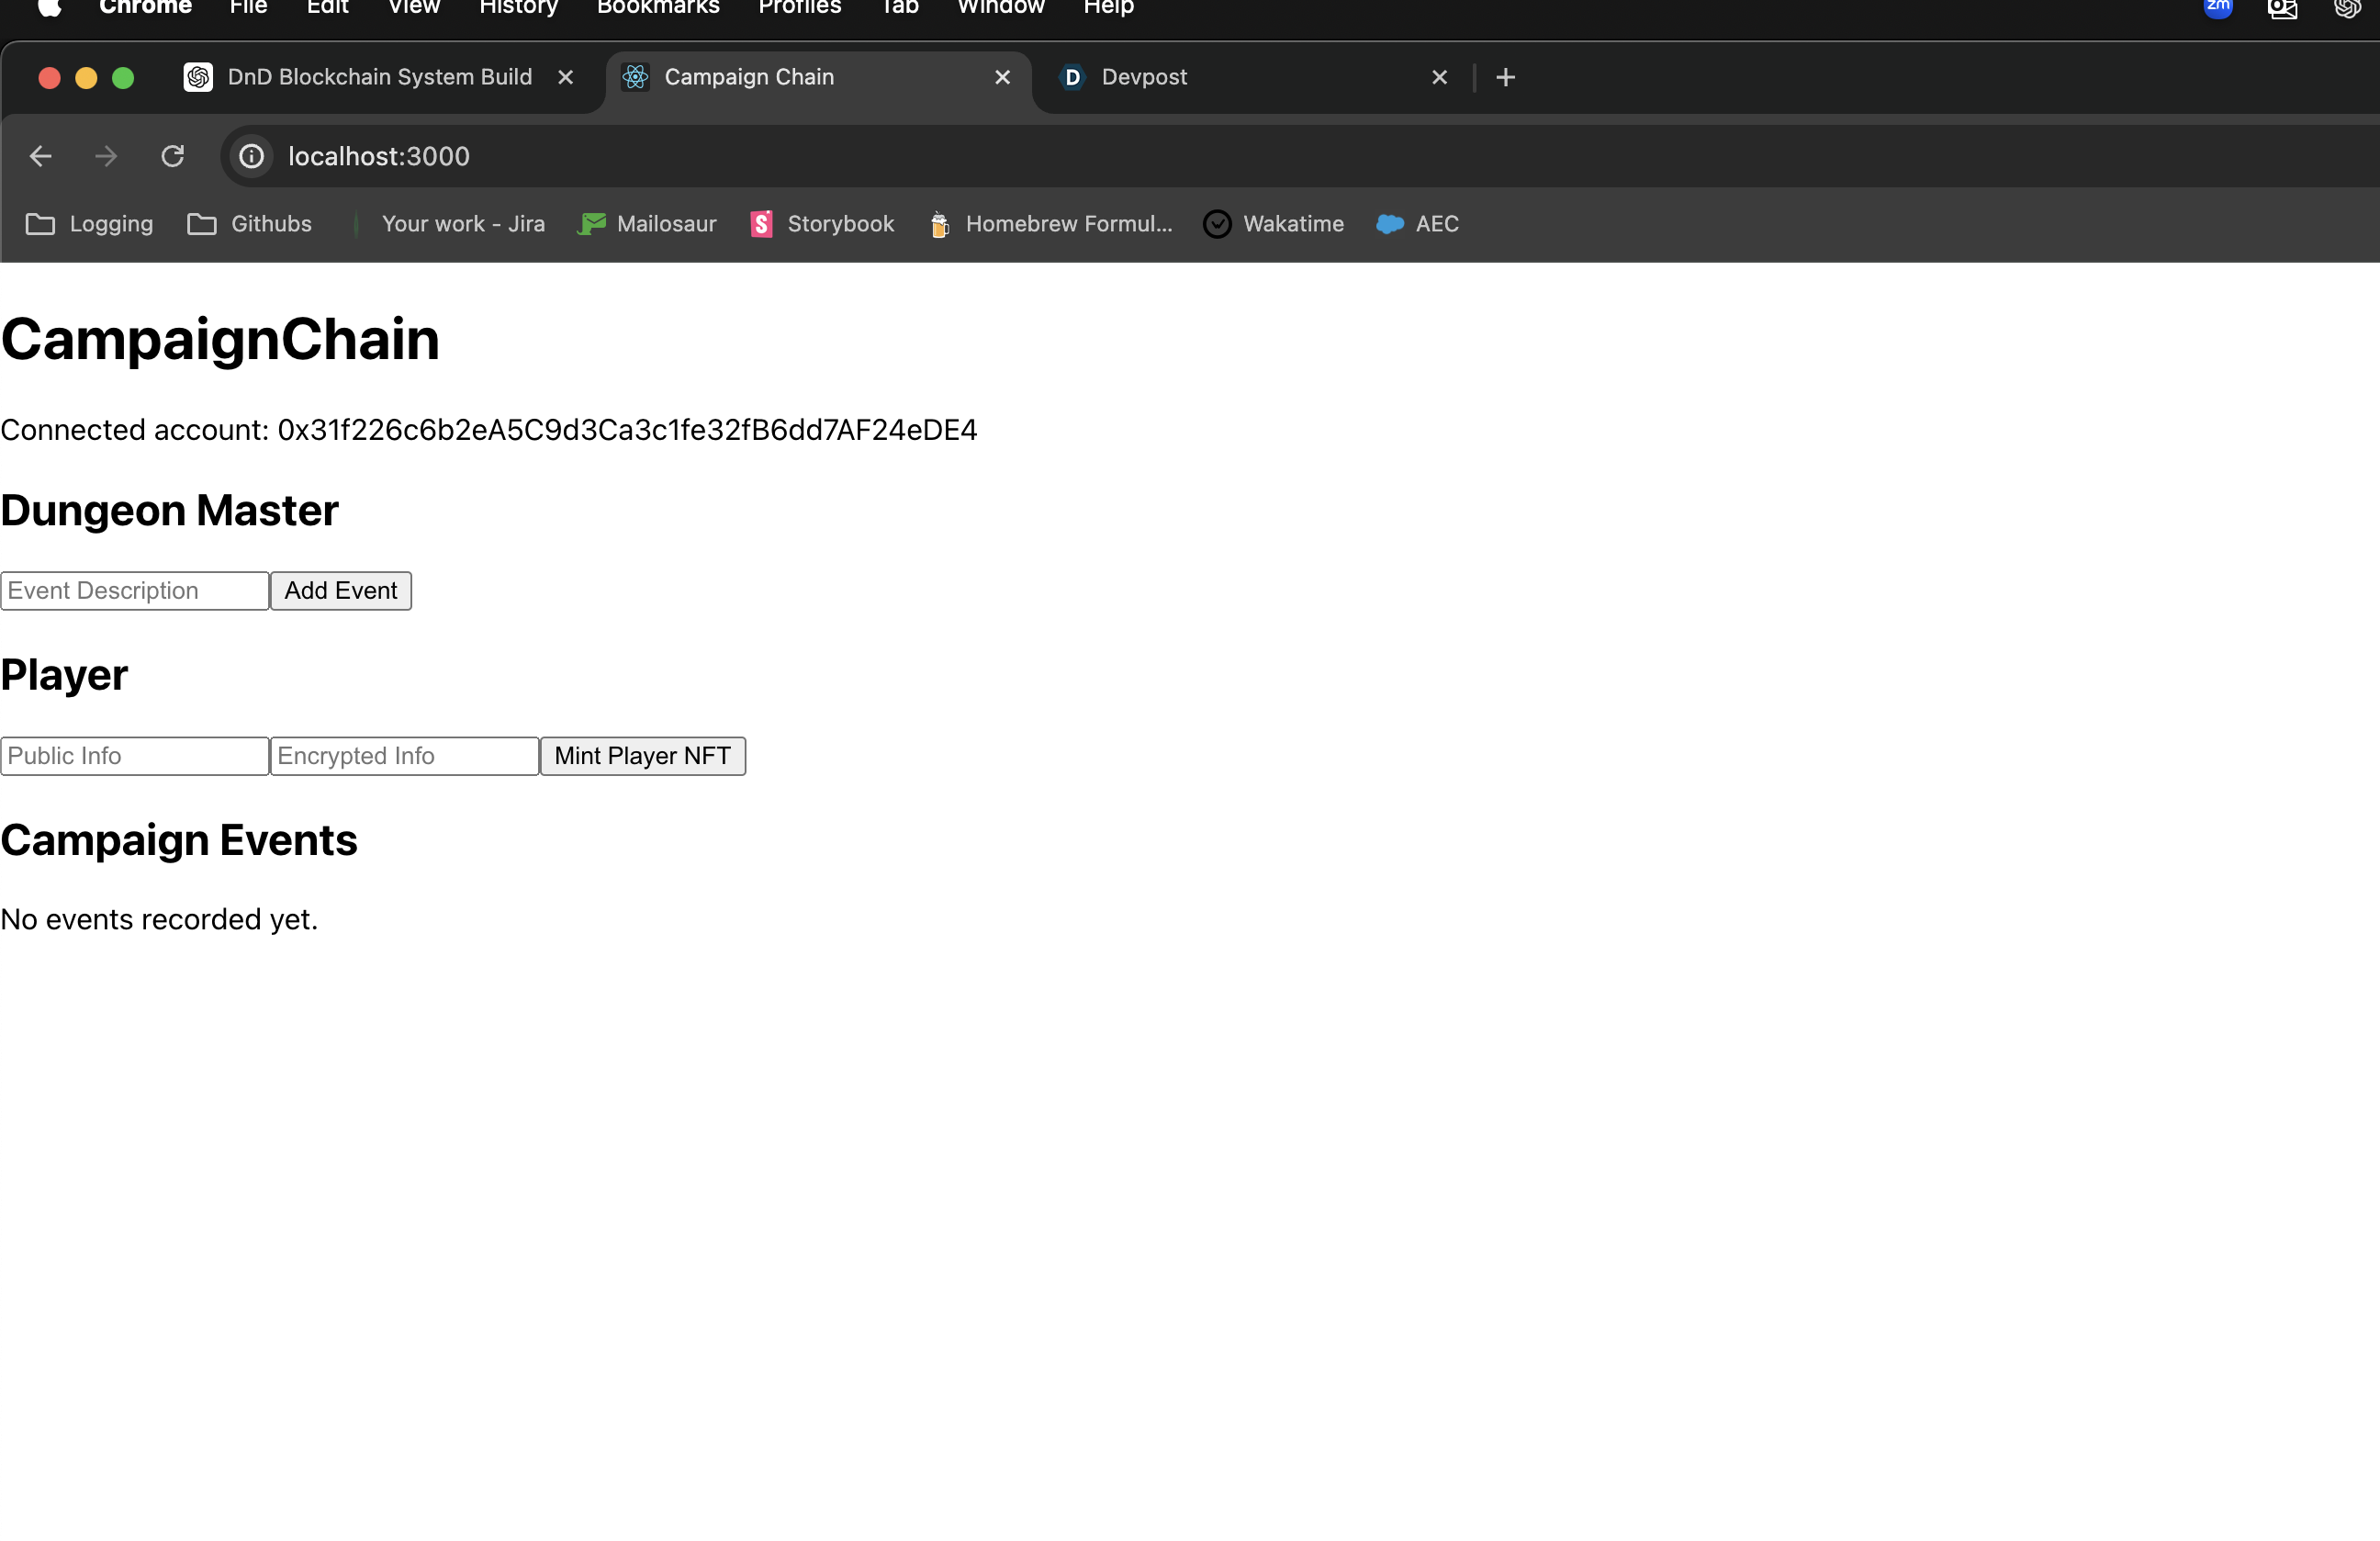Click the browser back arrow
This screenshot has height=1541, width=2380.
coord(41,156)
